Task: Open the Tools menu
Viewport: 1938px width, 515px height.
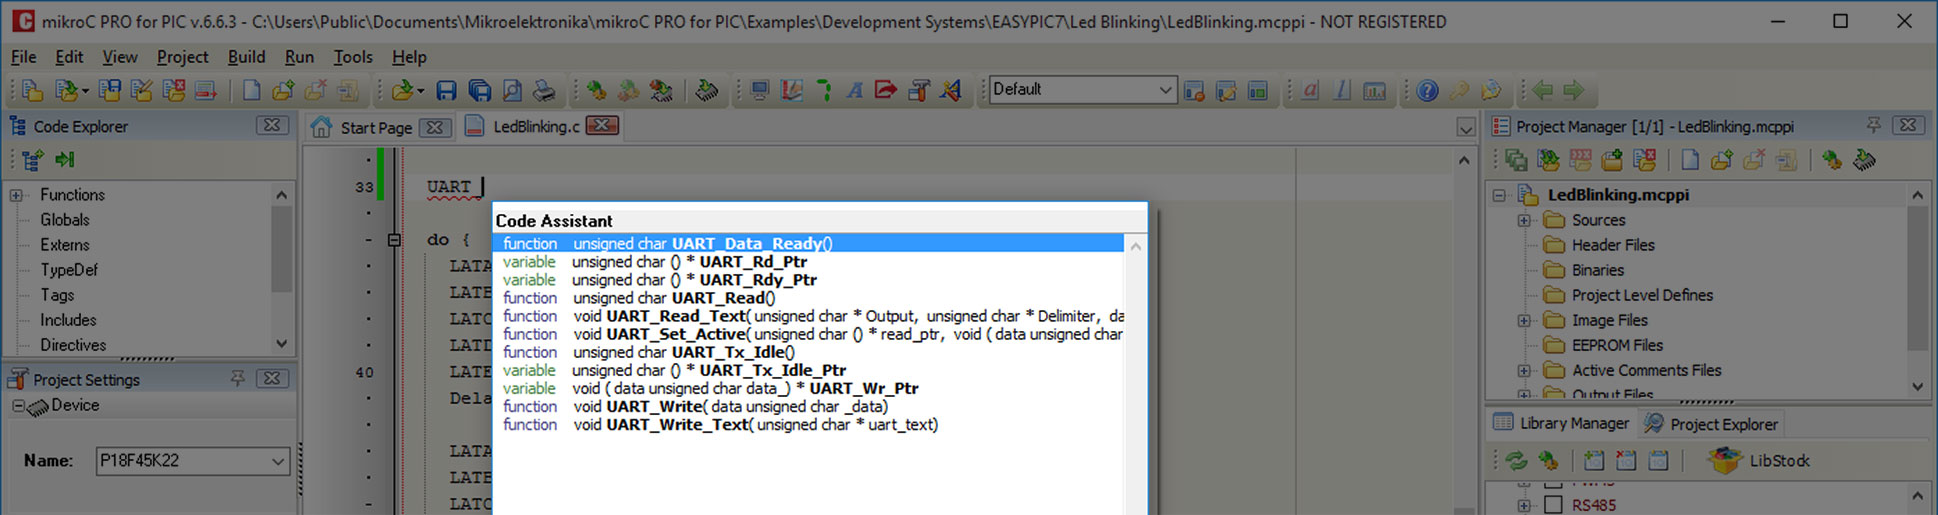Action: click(352, 57)
